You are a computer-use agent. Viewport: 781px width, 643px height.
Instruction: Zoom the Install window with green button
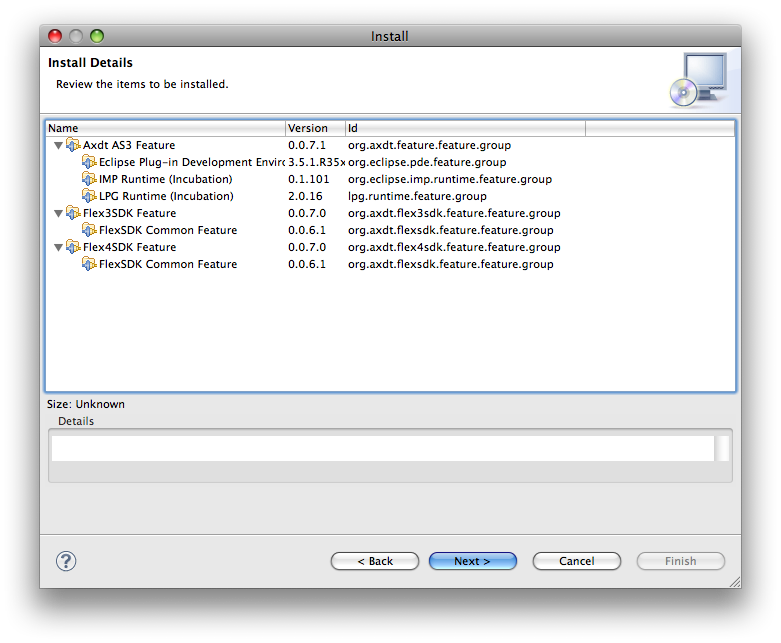coord(97,36)
